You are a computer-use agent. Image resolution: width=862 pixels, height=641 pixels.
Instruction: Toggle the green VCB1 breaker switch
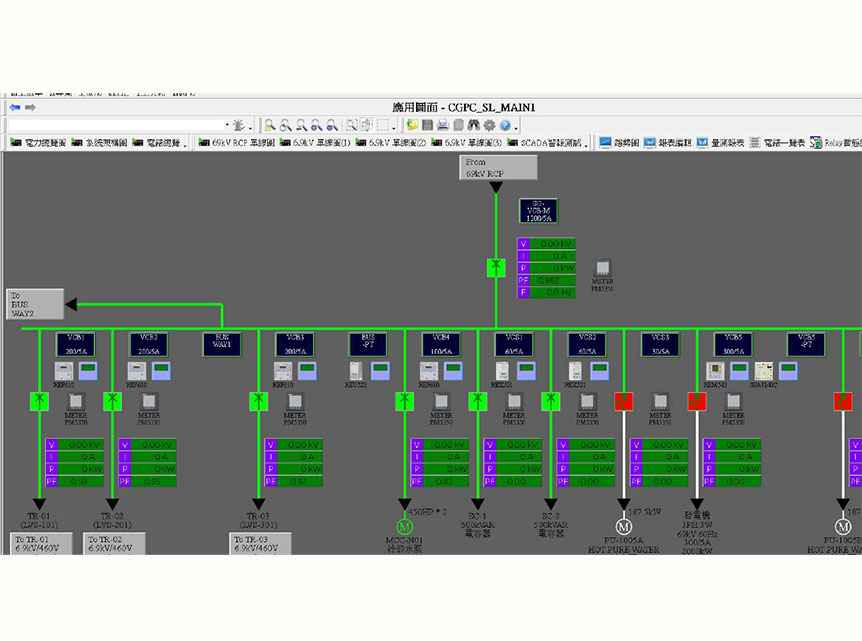click(40, 402)
